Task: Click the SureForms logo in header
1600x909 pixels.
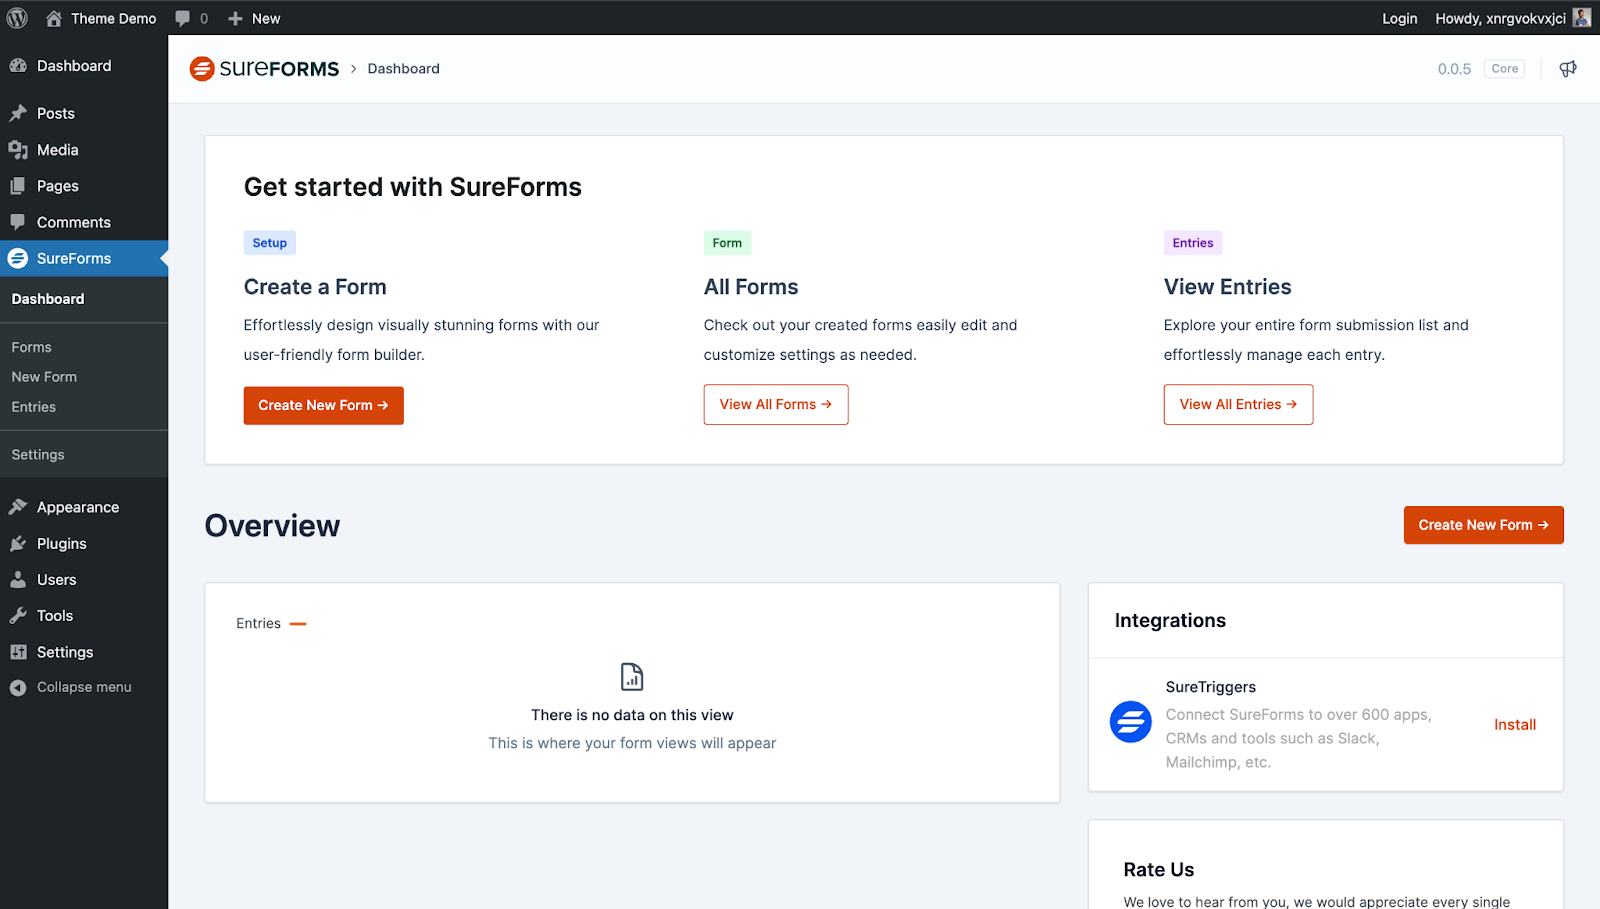Action: (x=265, y=68)
